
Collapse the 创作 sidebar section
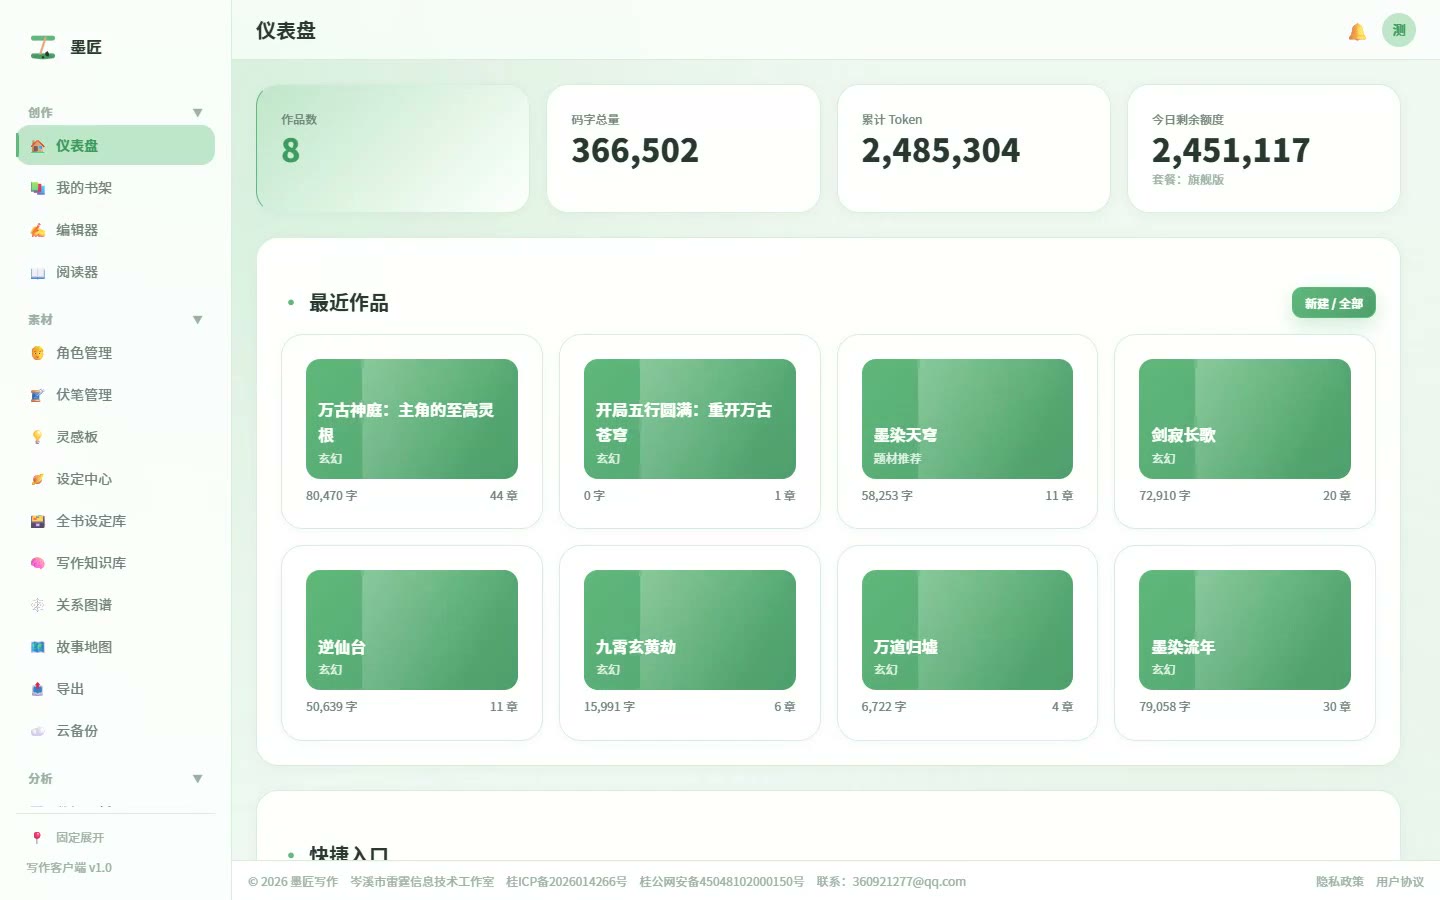point(197,113)
